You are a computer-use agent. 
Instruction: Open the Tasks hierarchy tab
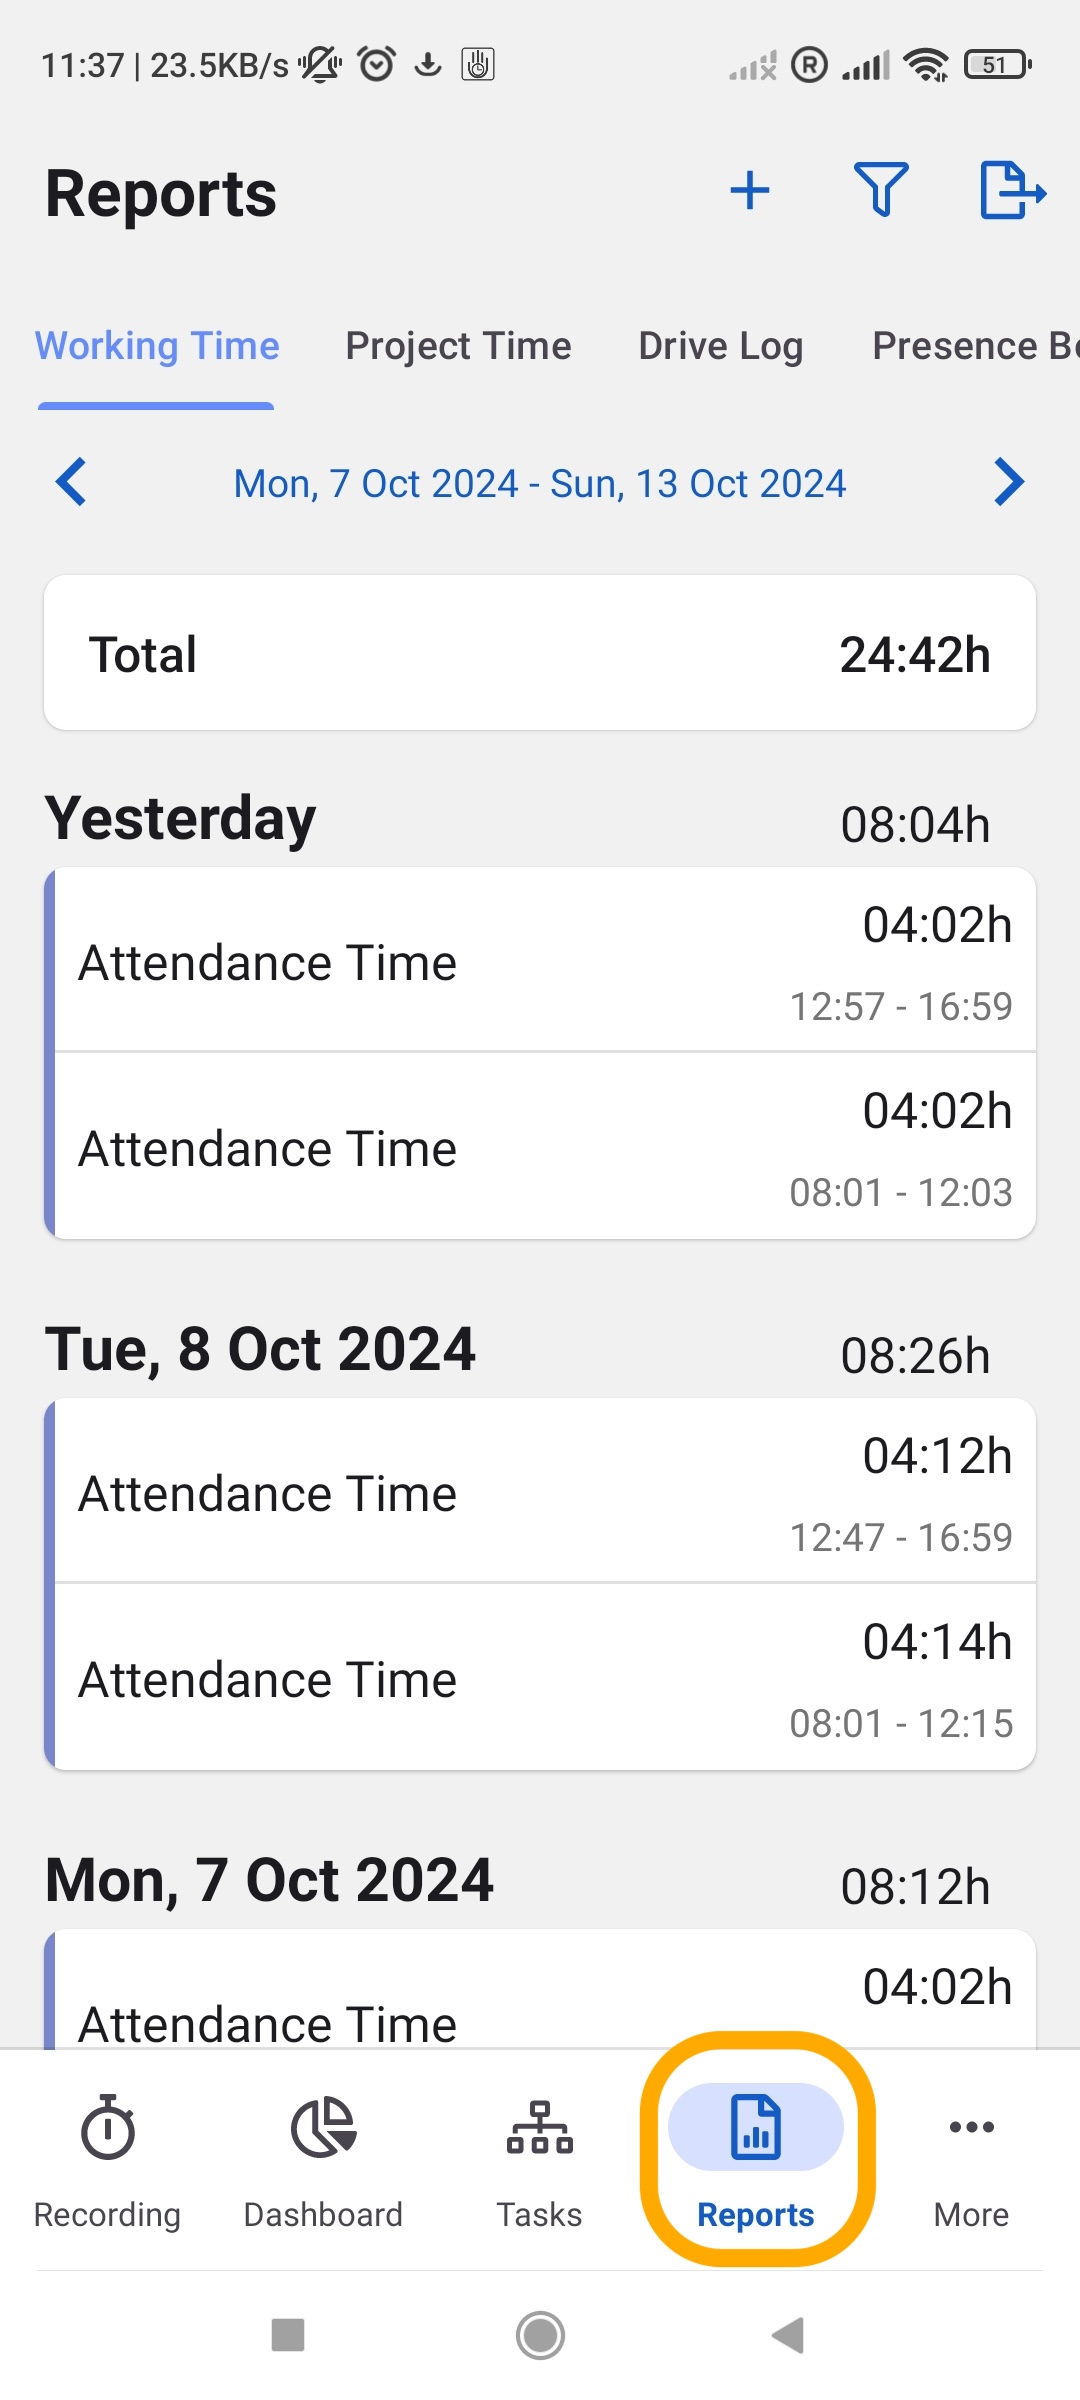point(539,2162)
